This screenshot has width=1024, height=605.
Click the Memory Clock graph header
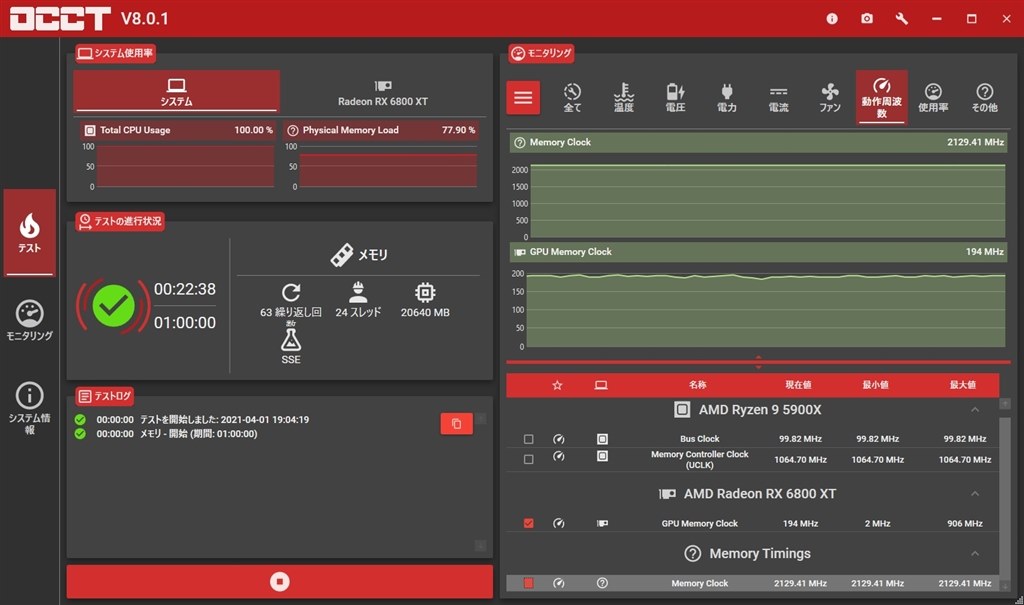(x=758, y=142)
